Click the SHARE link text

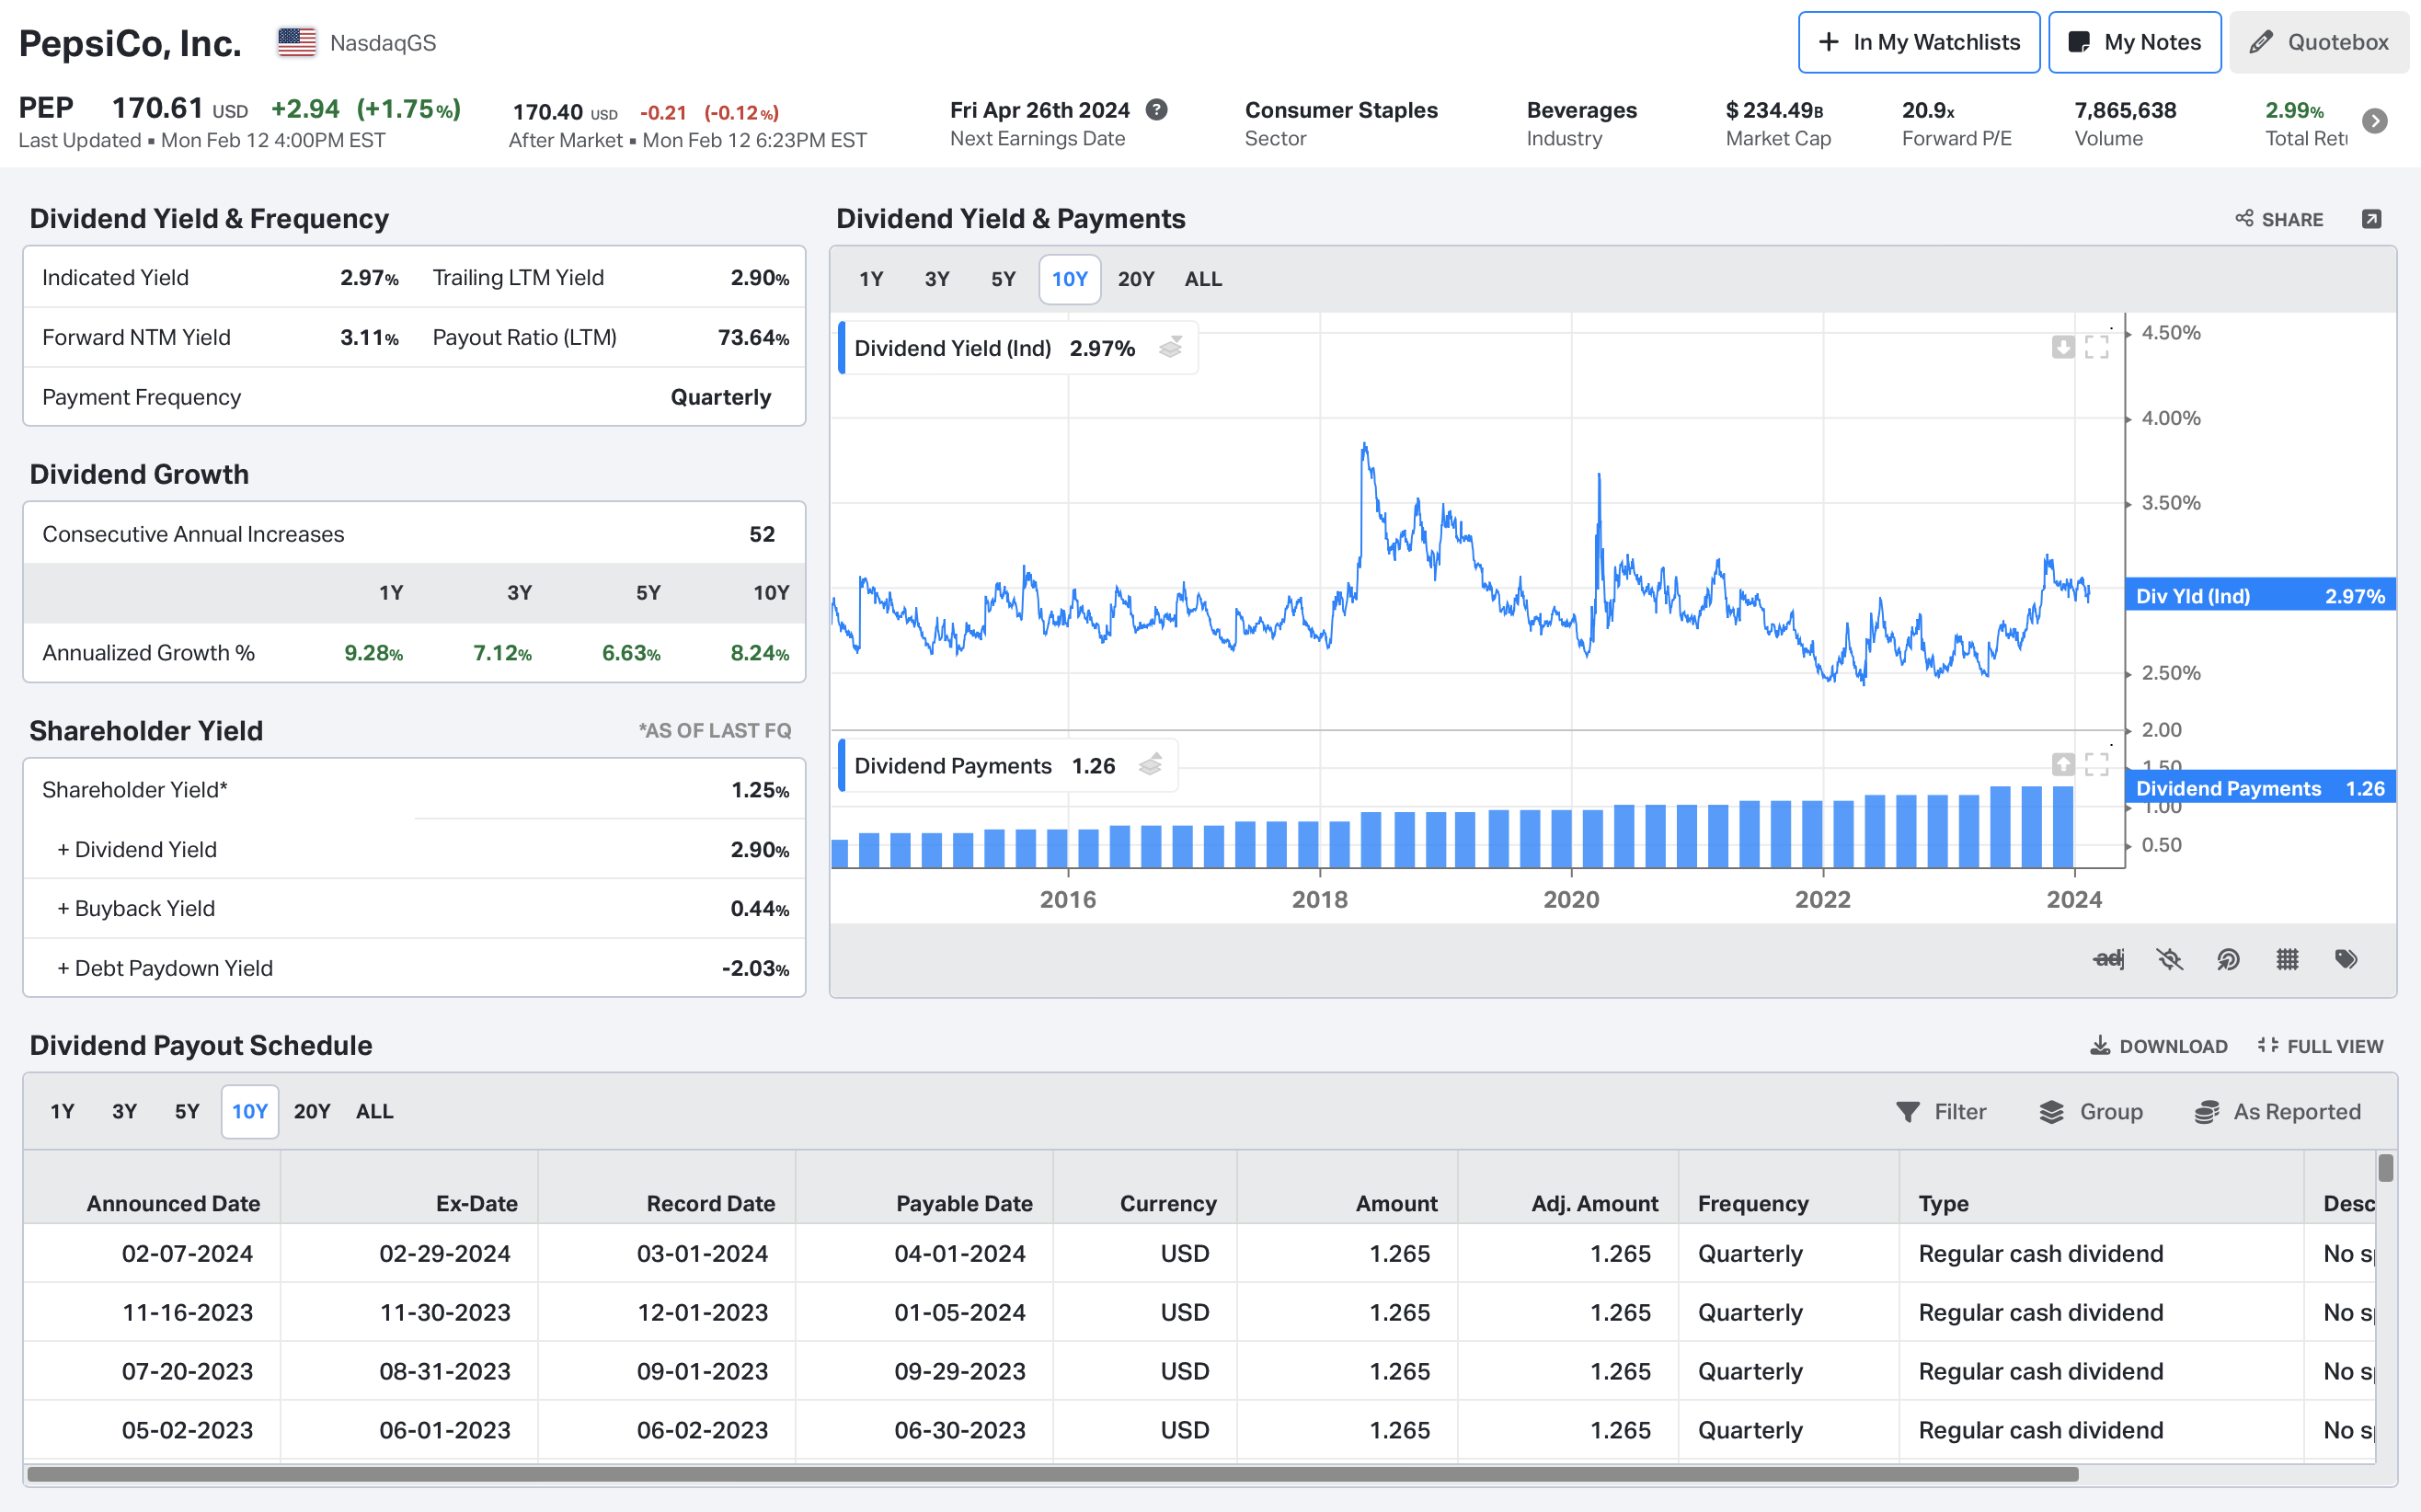2292,219
